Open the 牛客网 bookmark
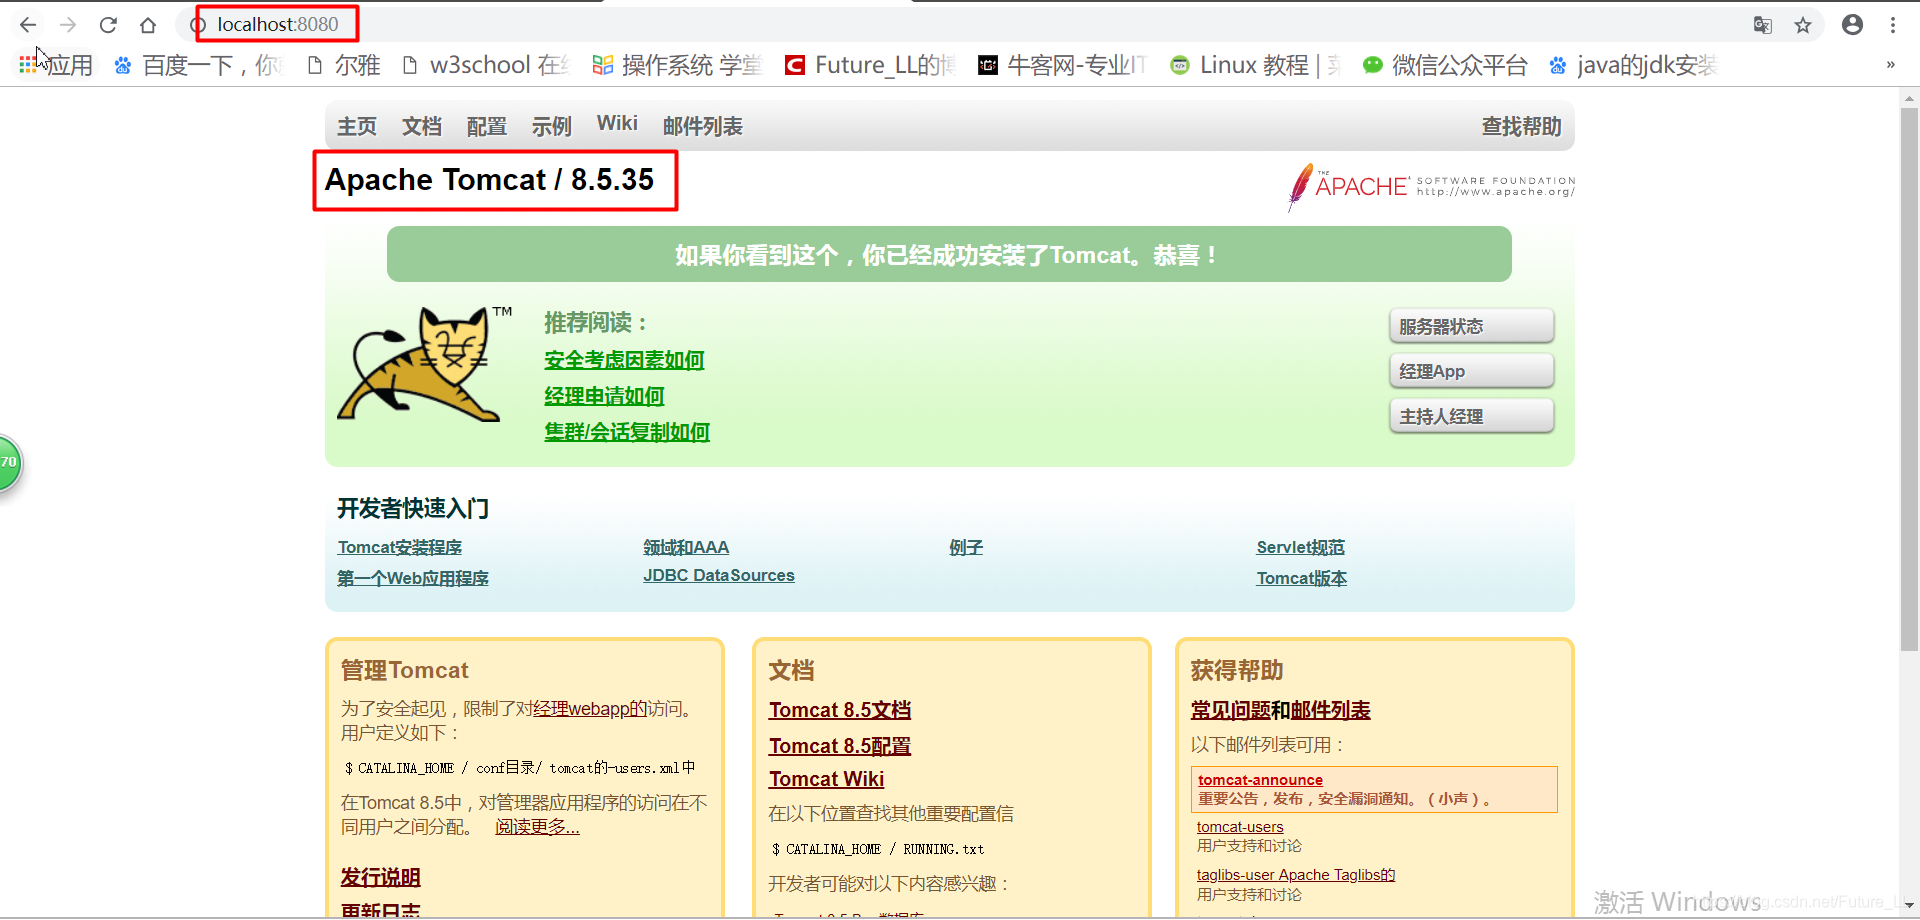The image size is (1920, 920). point(1061,65)
